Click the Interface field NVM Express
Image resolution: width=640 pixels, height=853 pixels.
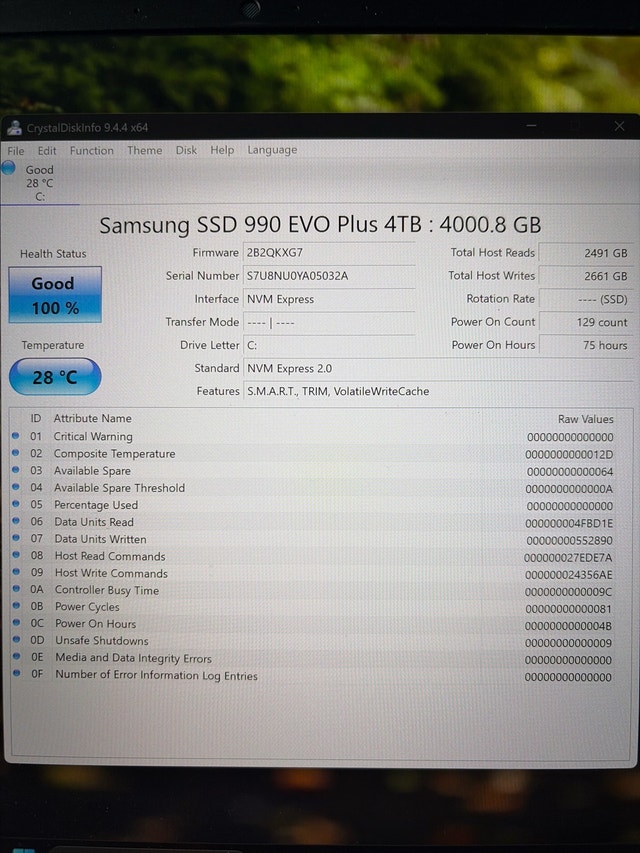coord(329,299)
